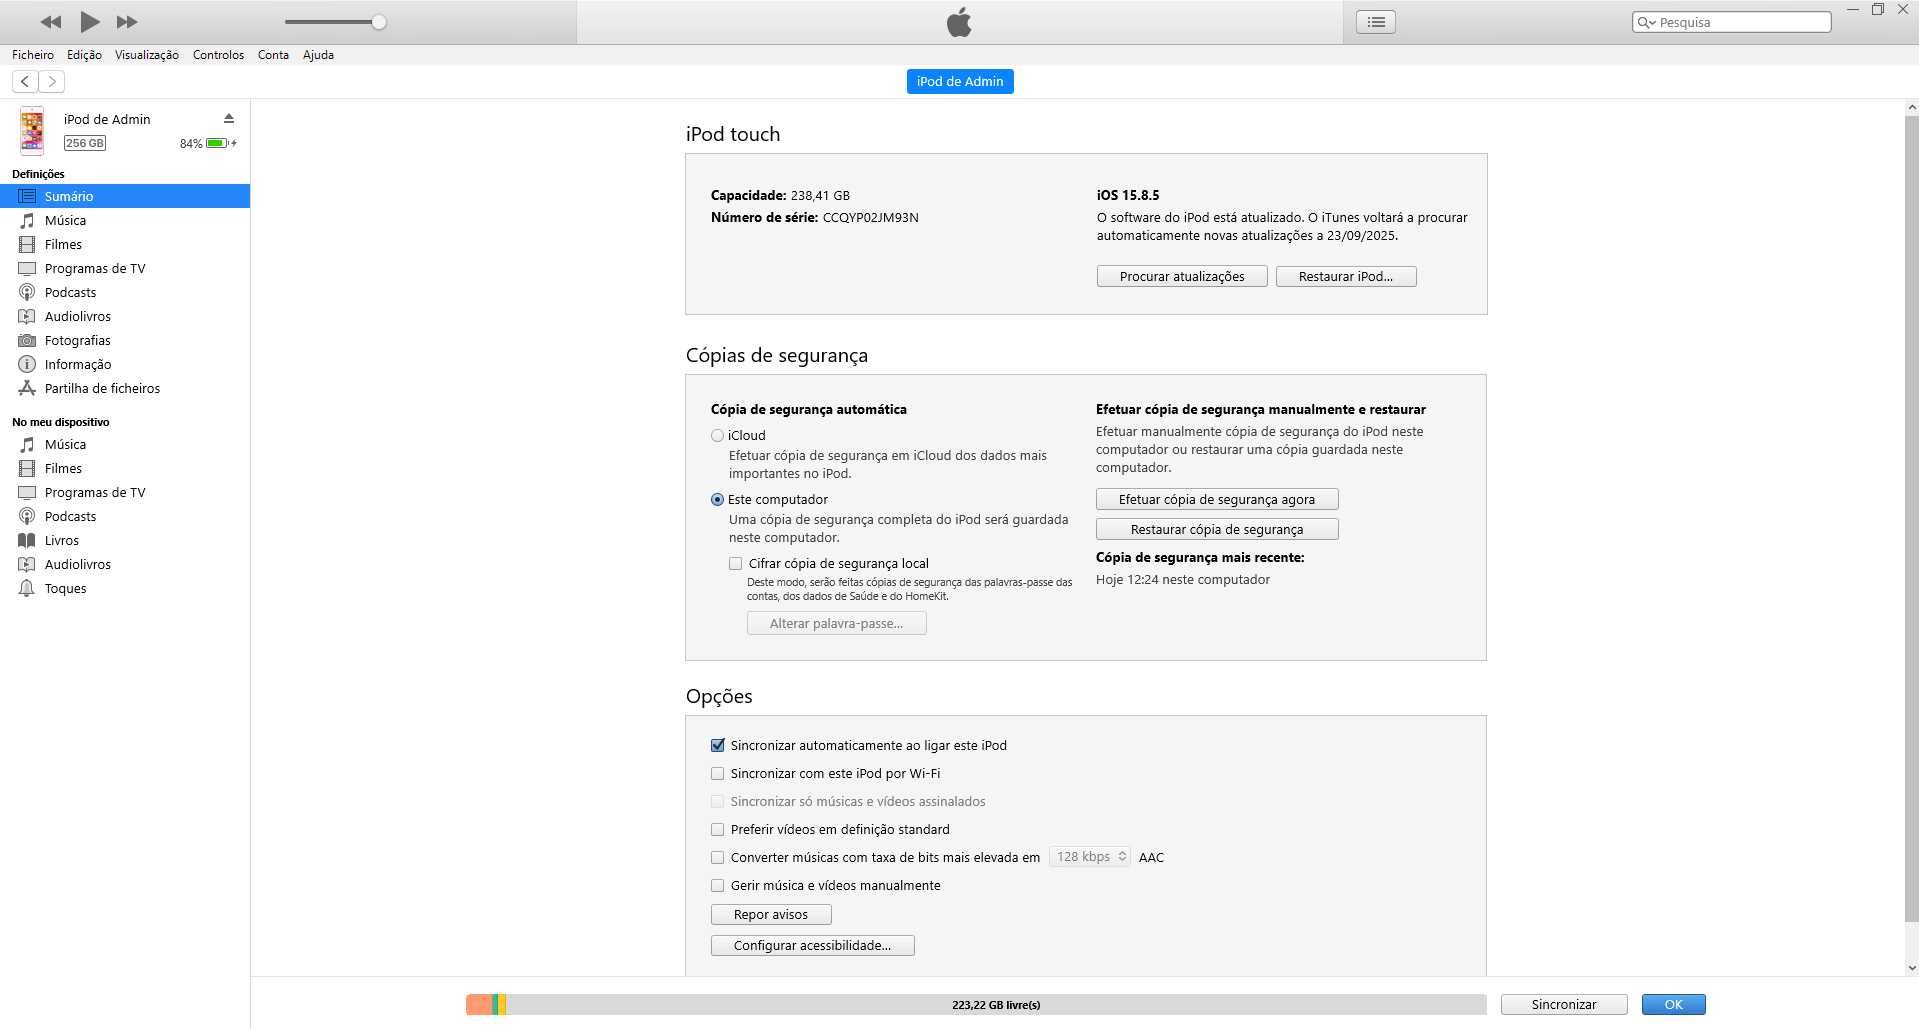
Task: Open Partilha de ficheiros icon
Action: point(27,388)
